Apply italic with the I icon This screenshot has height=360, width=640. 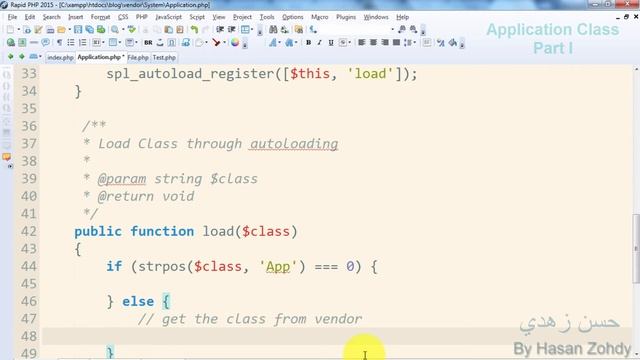320,42
